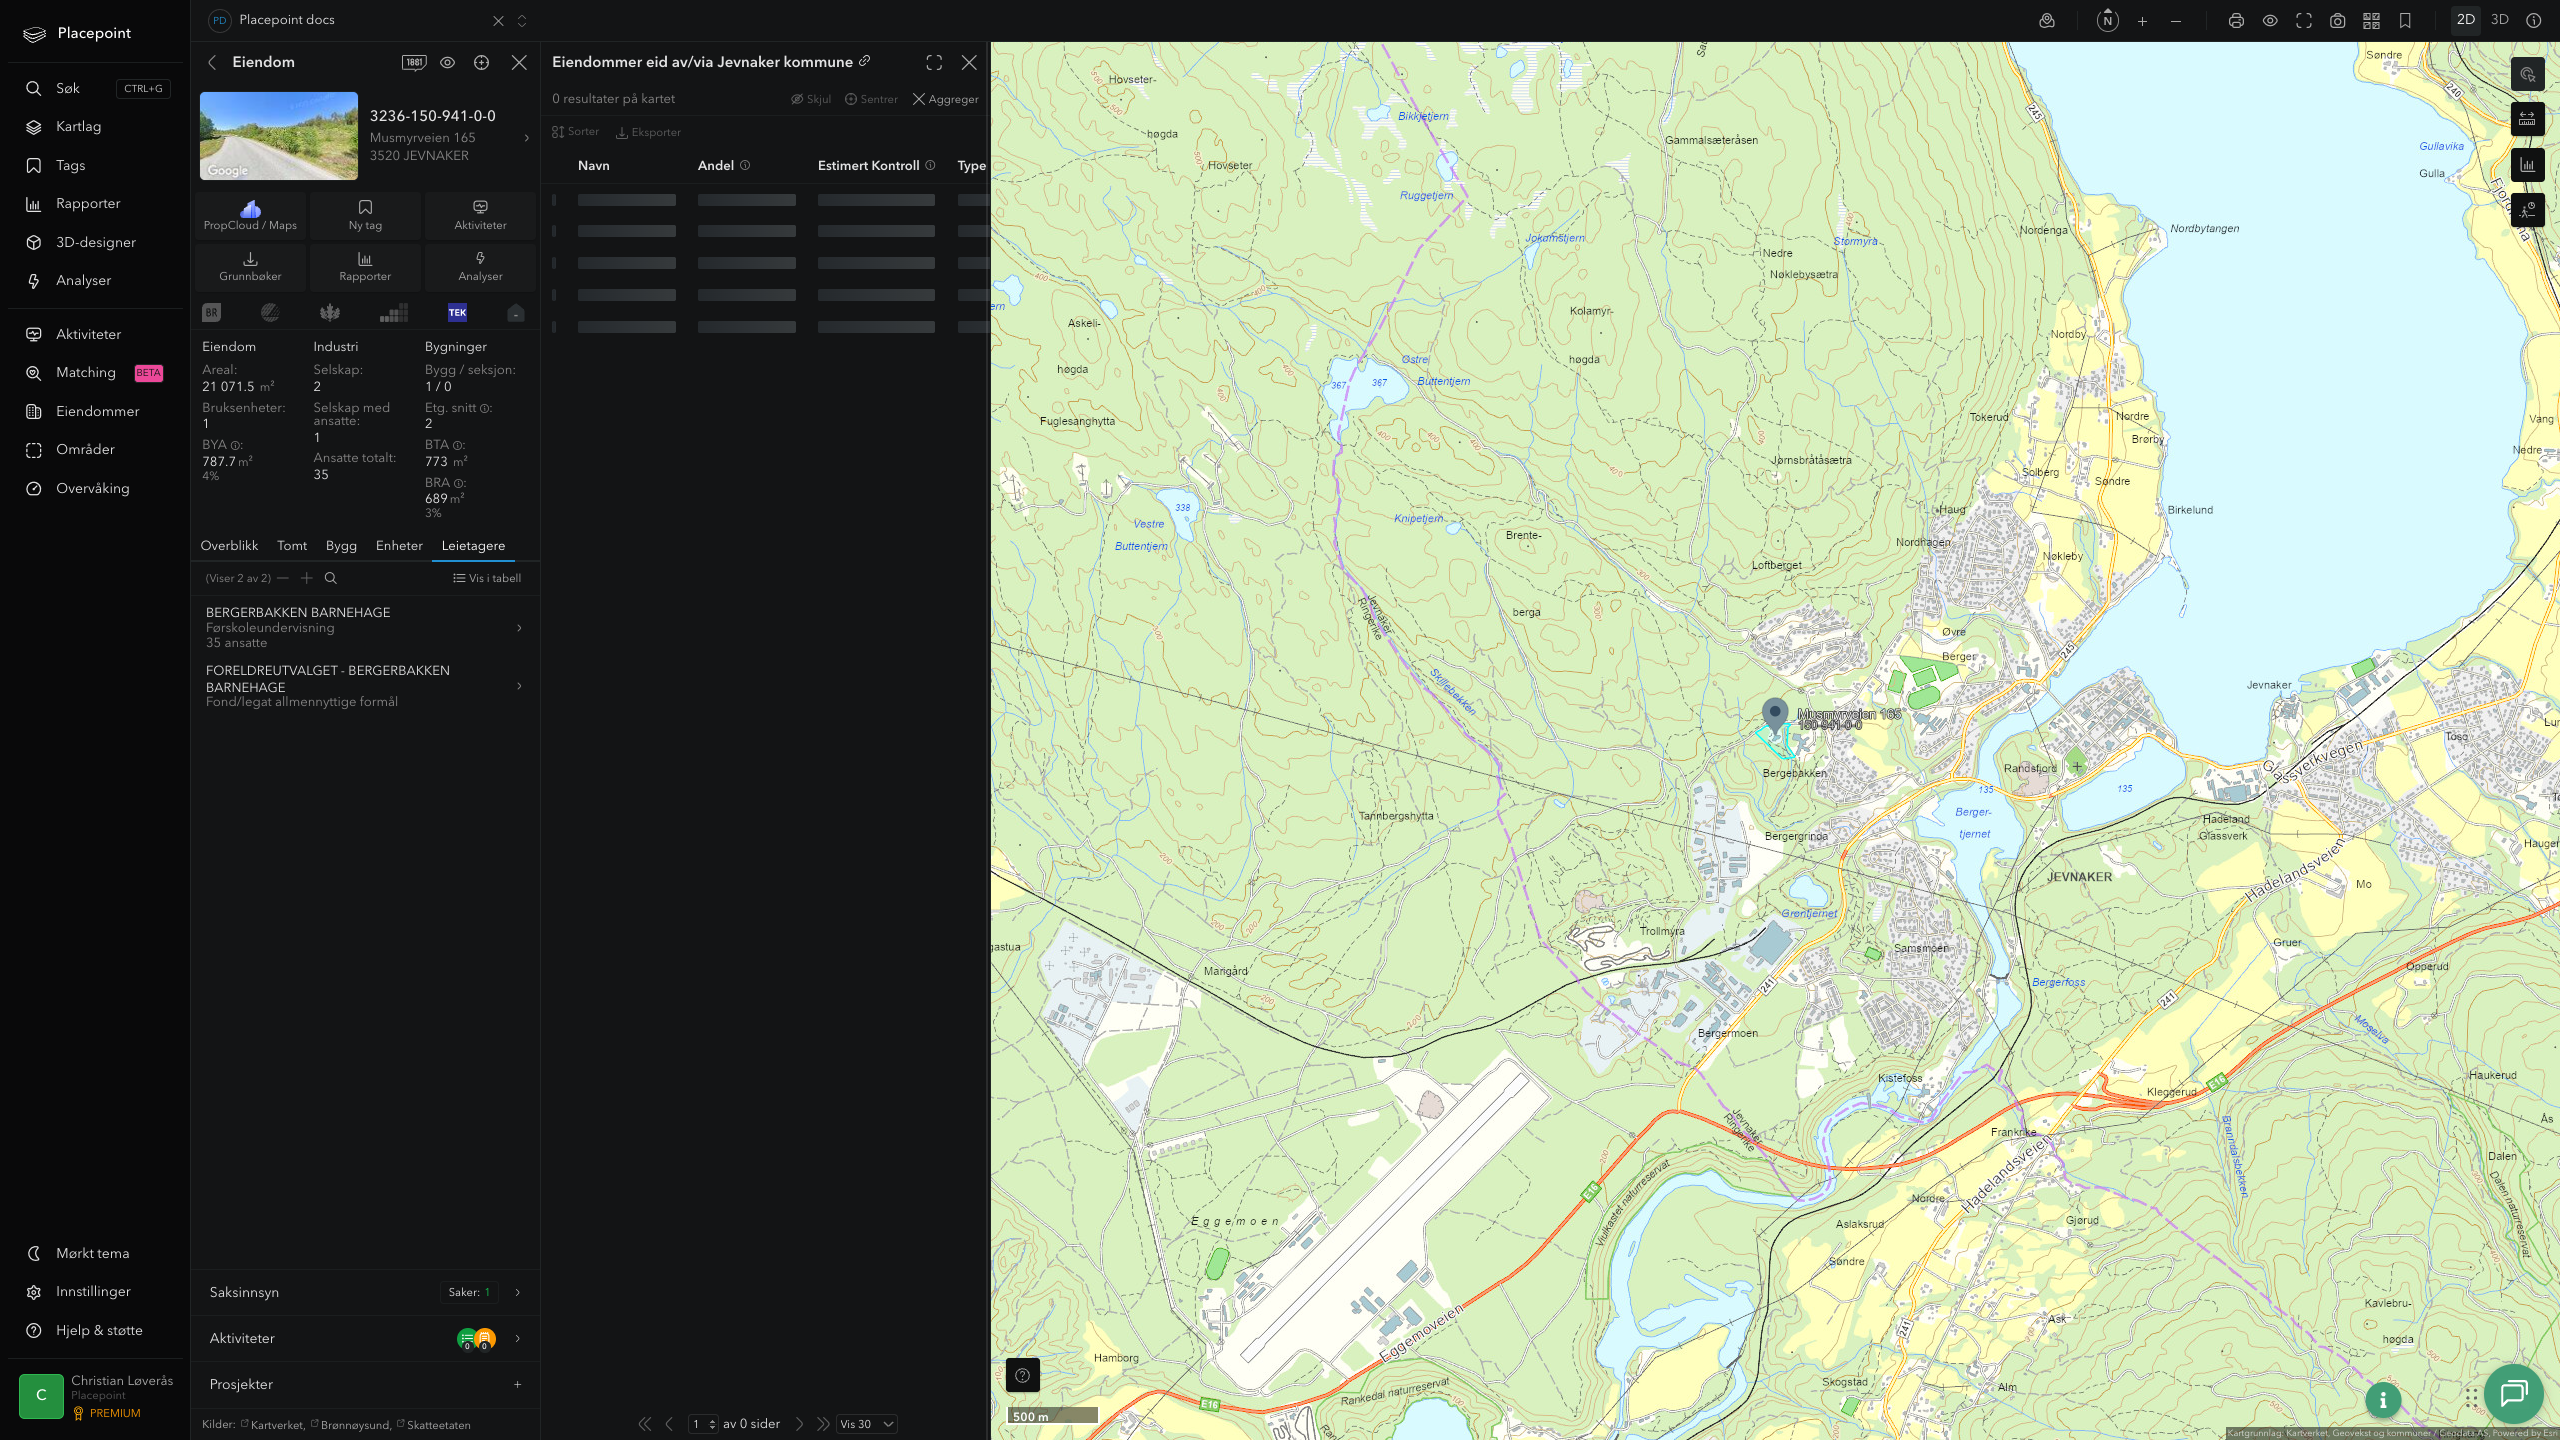Zoom out the map with minus icon
The height and width of the screenshot is (1440, 2560).
(2176, 21)
